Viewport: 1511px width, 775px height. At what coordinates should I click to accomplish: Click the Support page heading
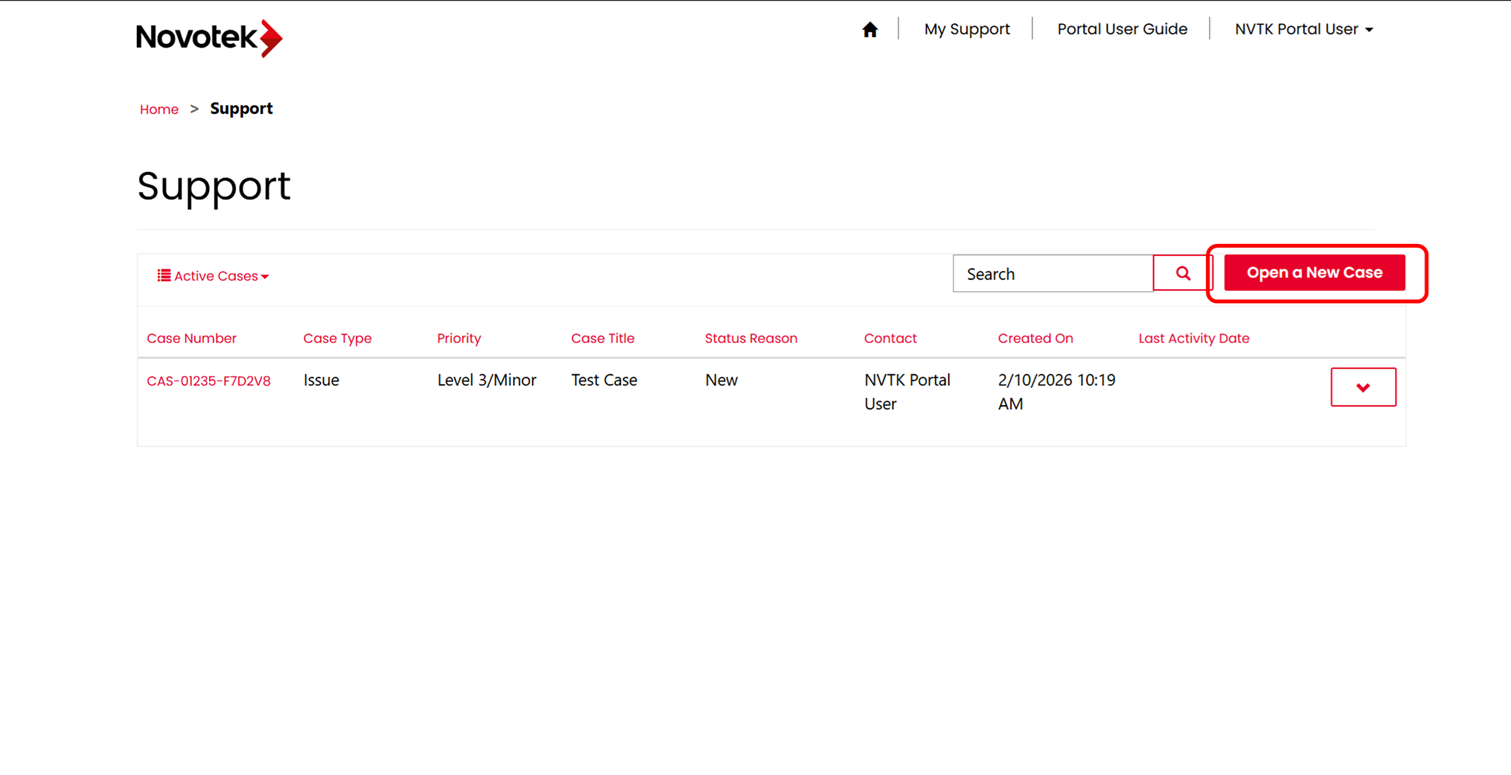point(214,186)
